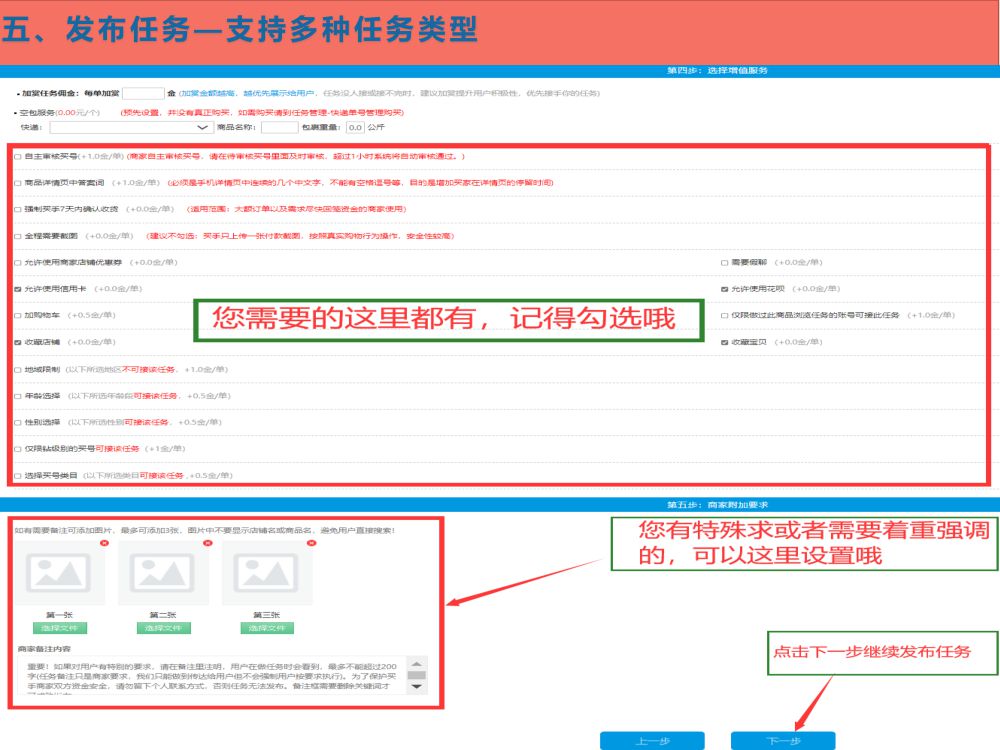Uncheck 收藏店铺 checkbox
The height and width of the screenshot is (750, 1000).
18,342
